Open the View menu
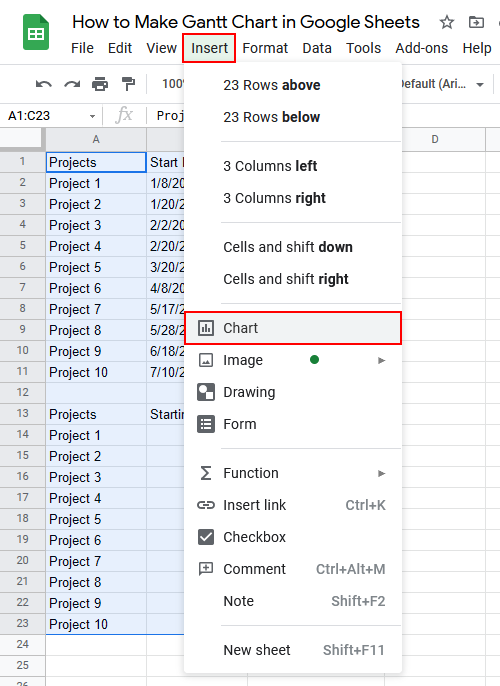The height and width of the screenshot is (686, 500). coord(161,48)
